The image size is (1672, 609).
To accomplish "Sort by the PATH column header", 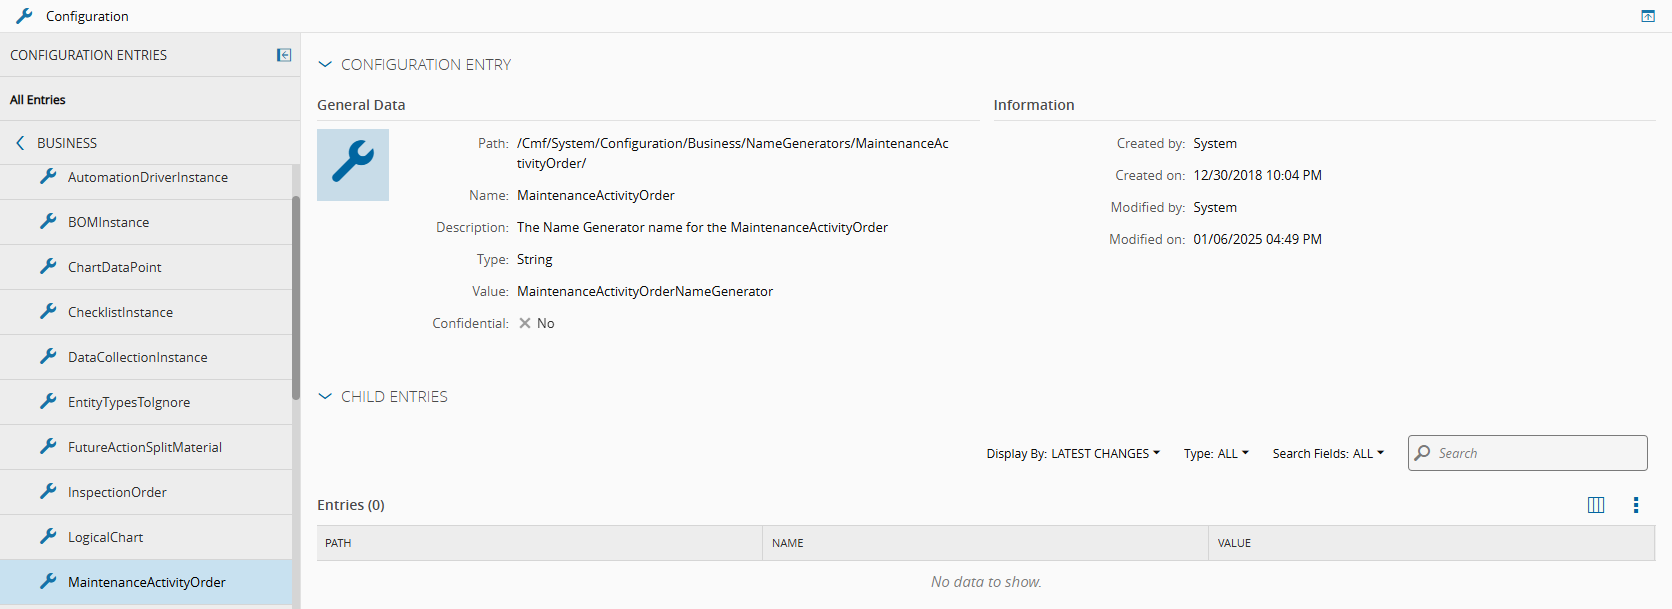I will 338,543.
